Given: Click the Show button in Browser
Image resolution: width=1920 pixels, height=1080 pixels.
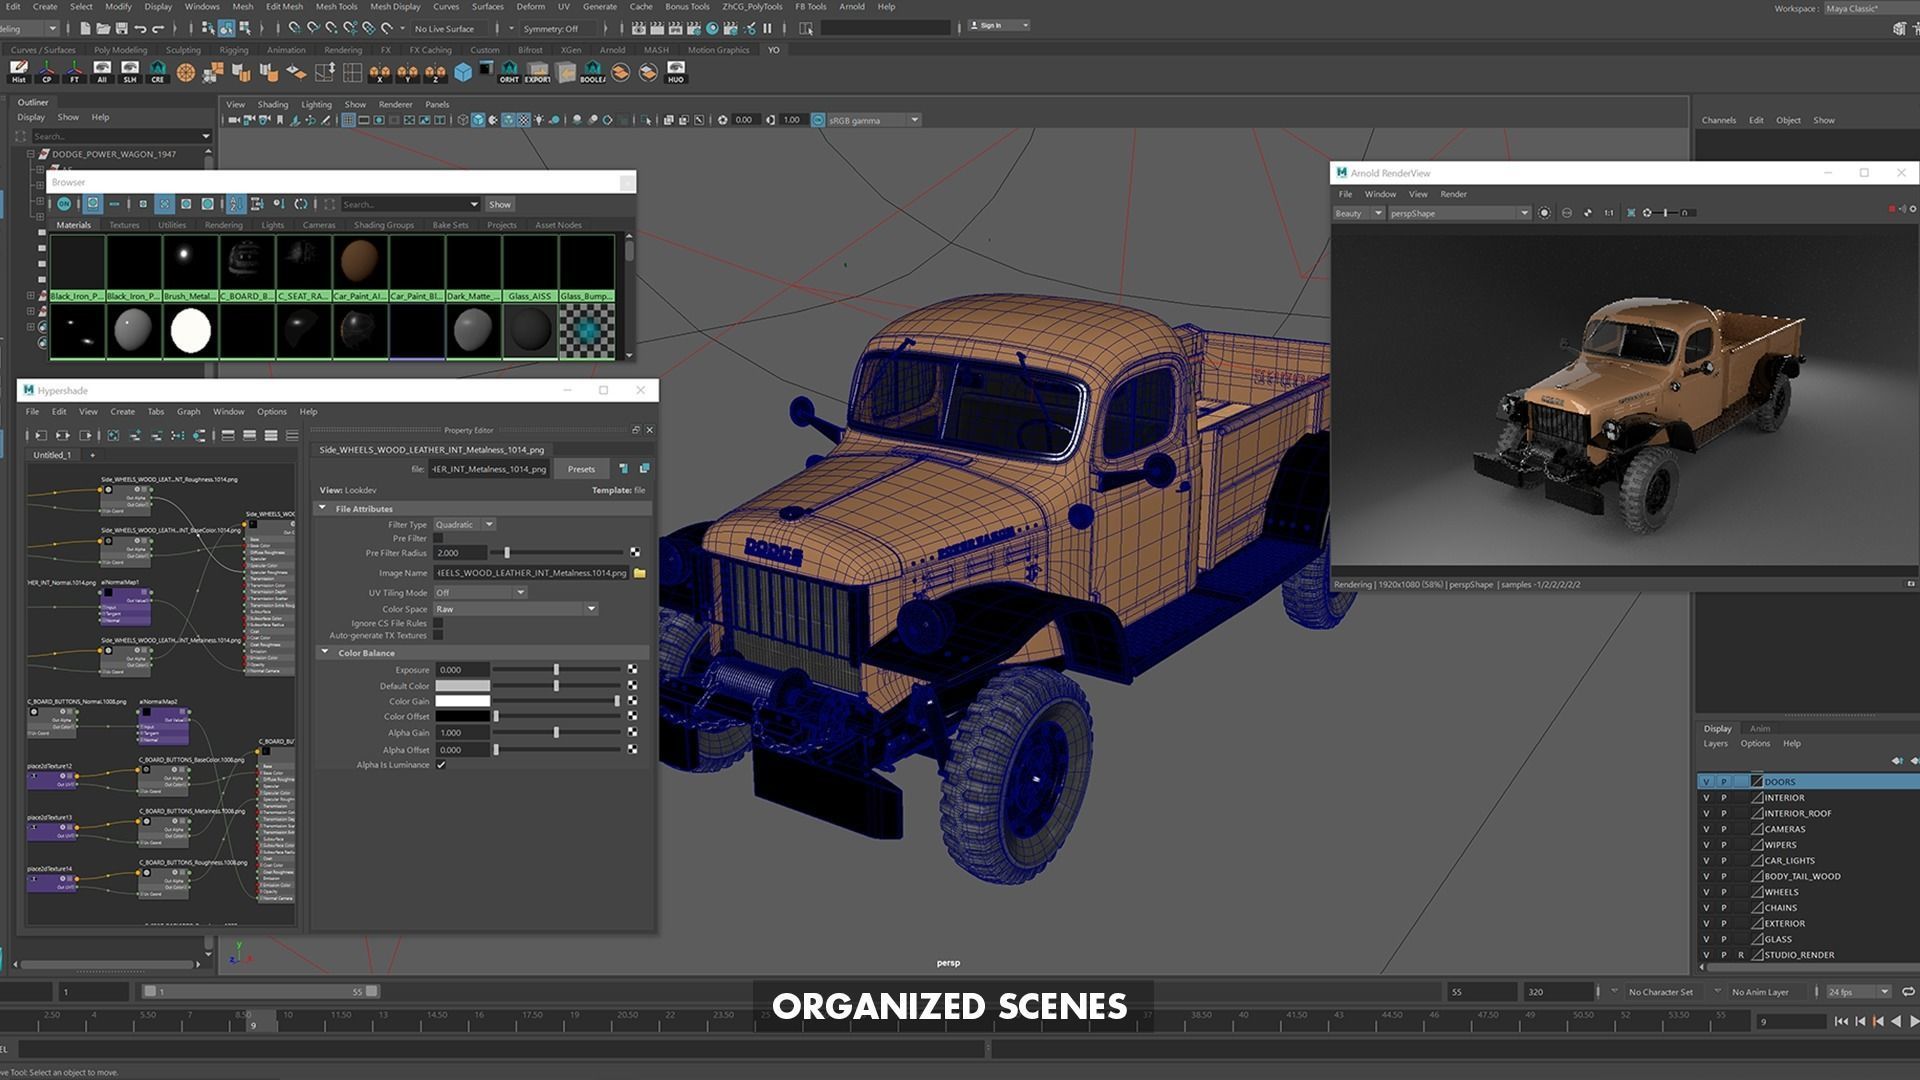Looking at the screenshot, I should tap(499, 204).
